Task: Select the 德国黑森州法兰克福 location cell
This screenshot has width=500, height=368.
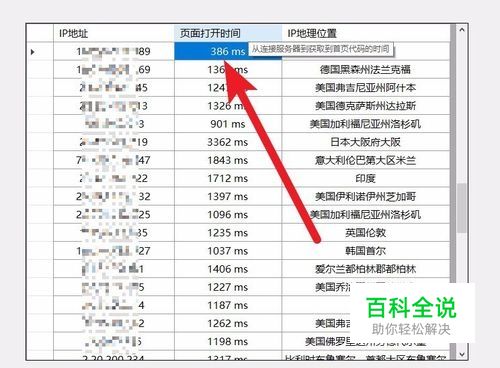Action: coord(366,70)
